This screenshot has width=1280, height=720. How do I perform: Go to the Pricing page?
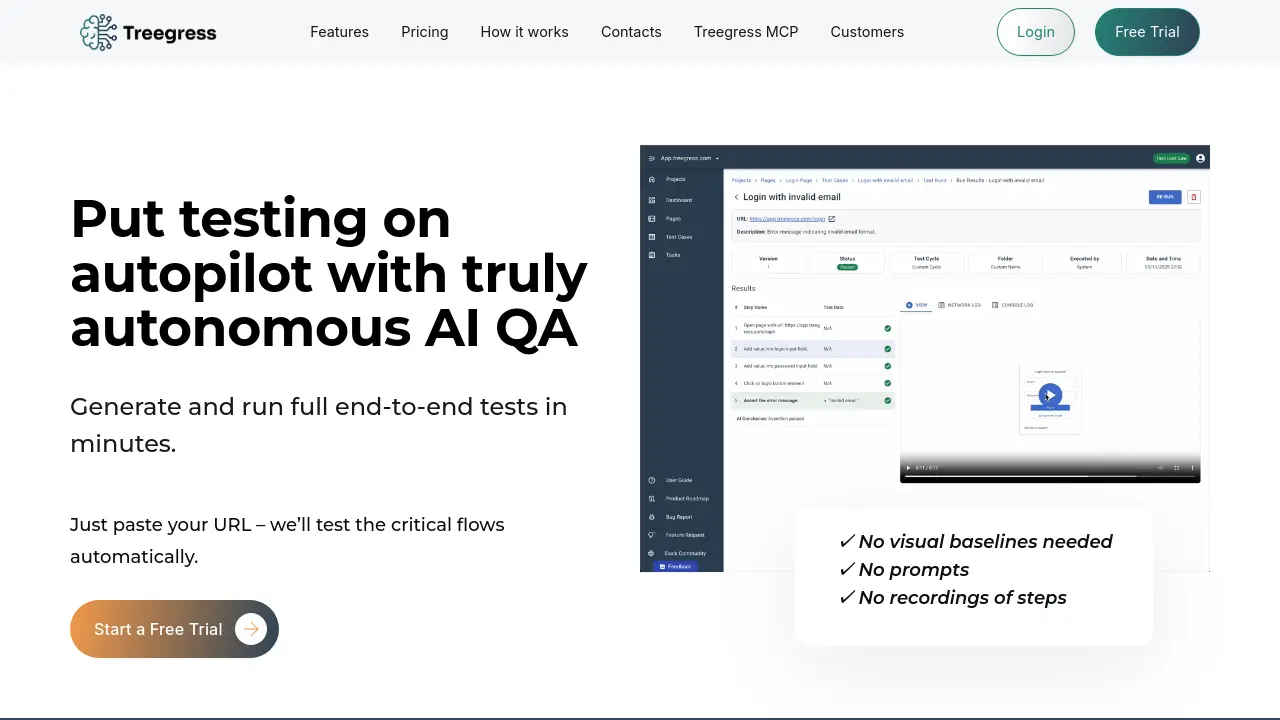[425, 32]
